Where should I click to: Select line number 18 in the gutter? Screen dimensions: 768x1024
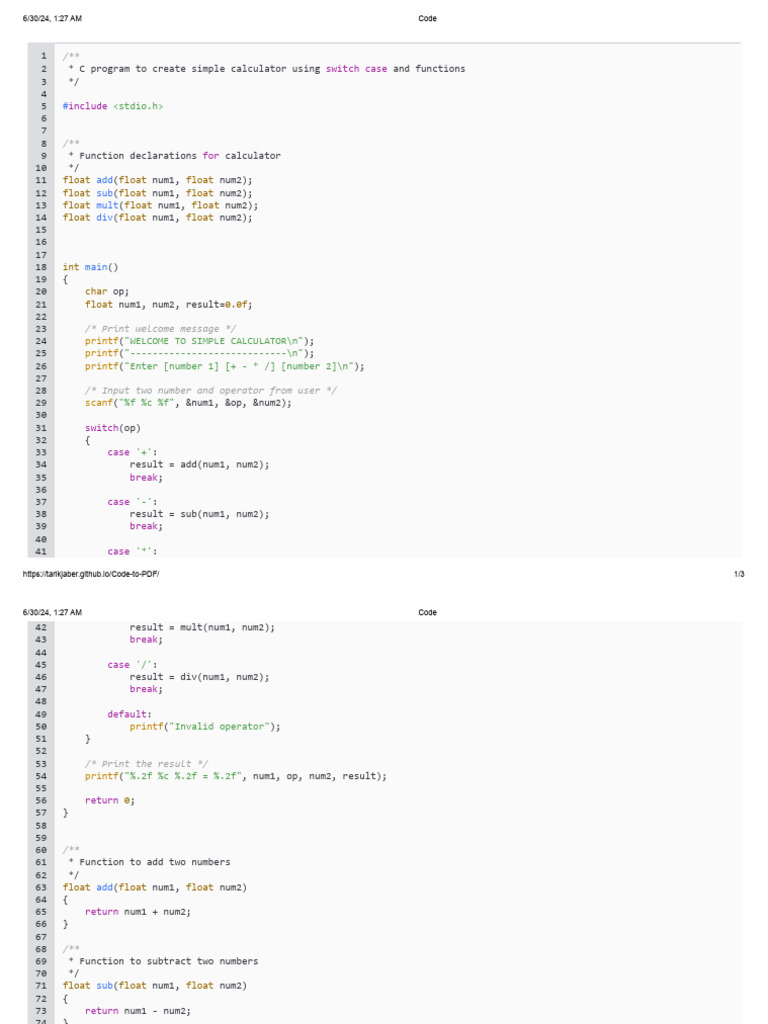click(41, 267)
